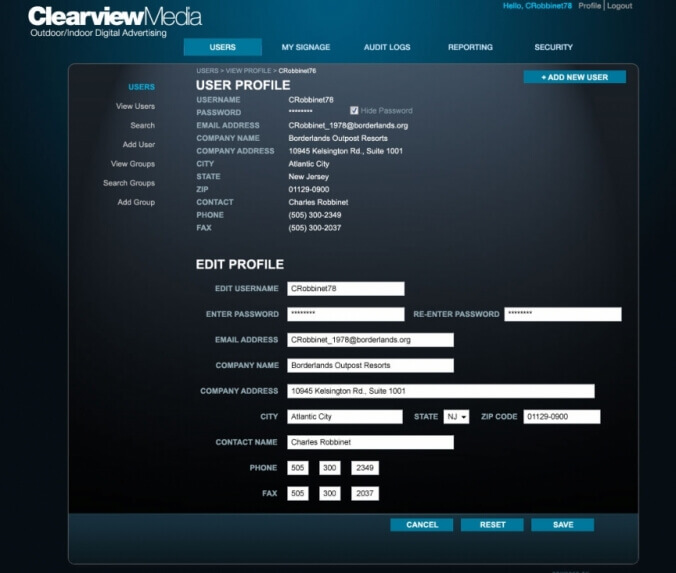Toggle the Hide Password checkbox
Image resolution: width=676 pixels, height=573 pixels.
click(354, 110)
